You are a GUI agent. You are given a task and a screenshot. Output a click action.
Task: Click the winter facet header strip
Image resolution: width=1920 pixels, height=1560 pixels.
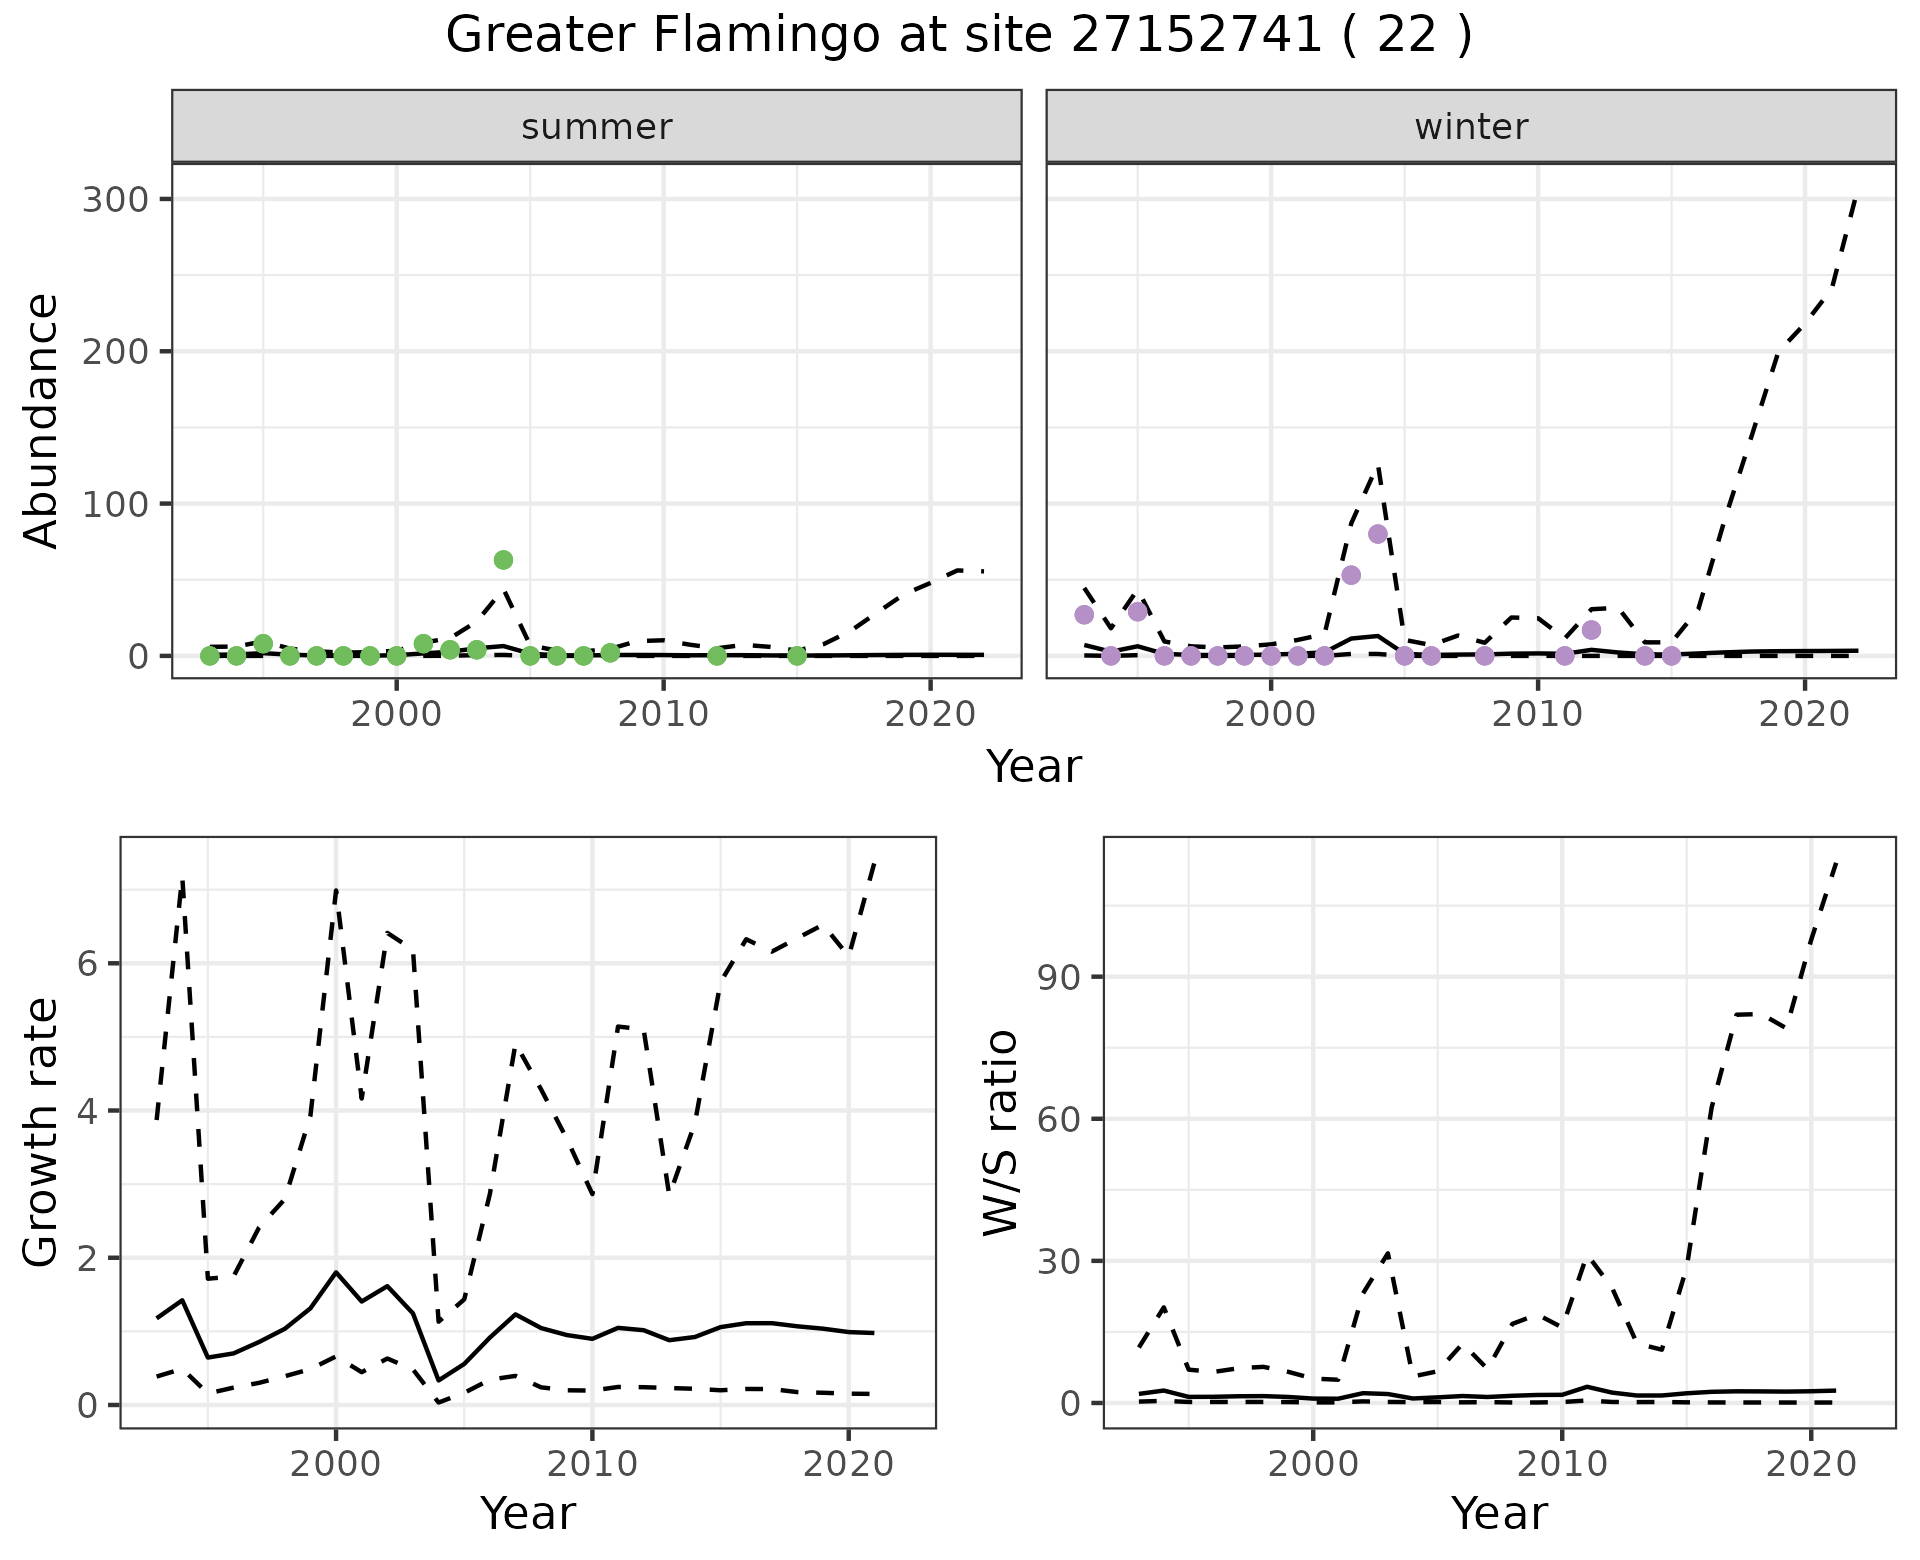coord(1471,127)
